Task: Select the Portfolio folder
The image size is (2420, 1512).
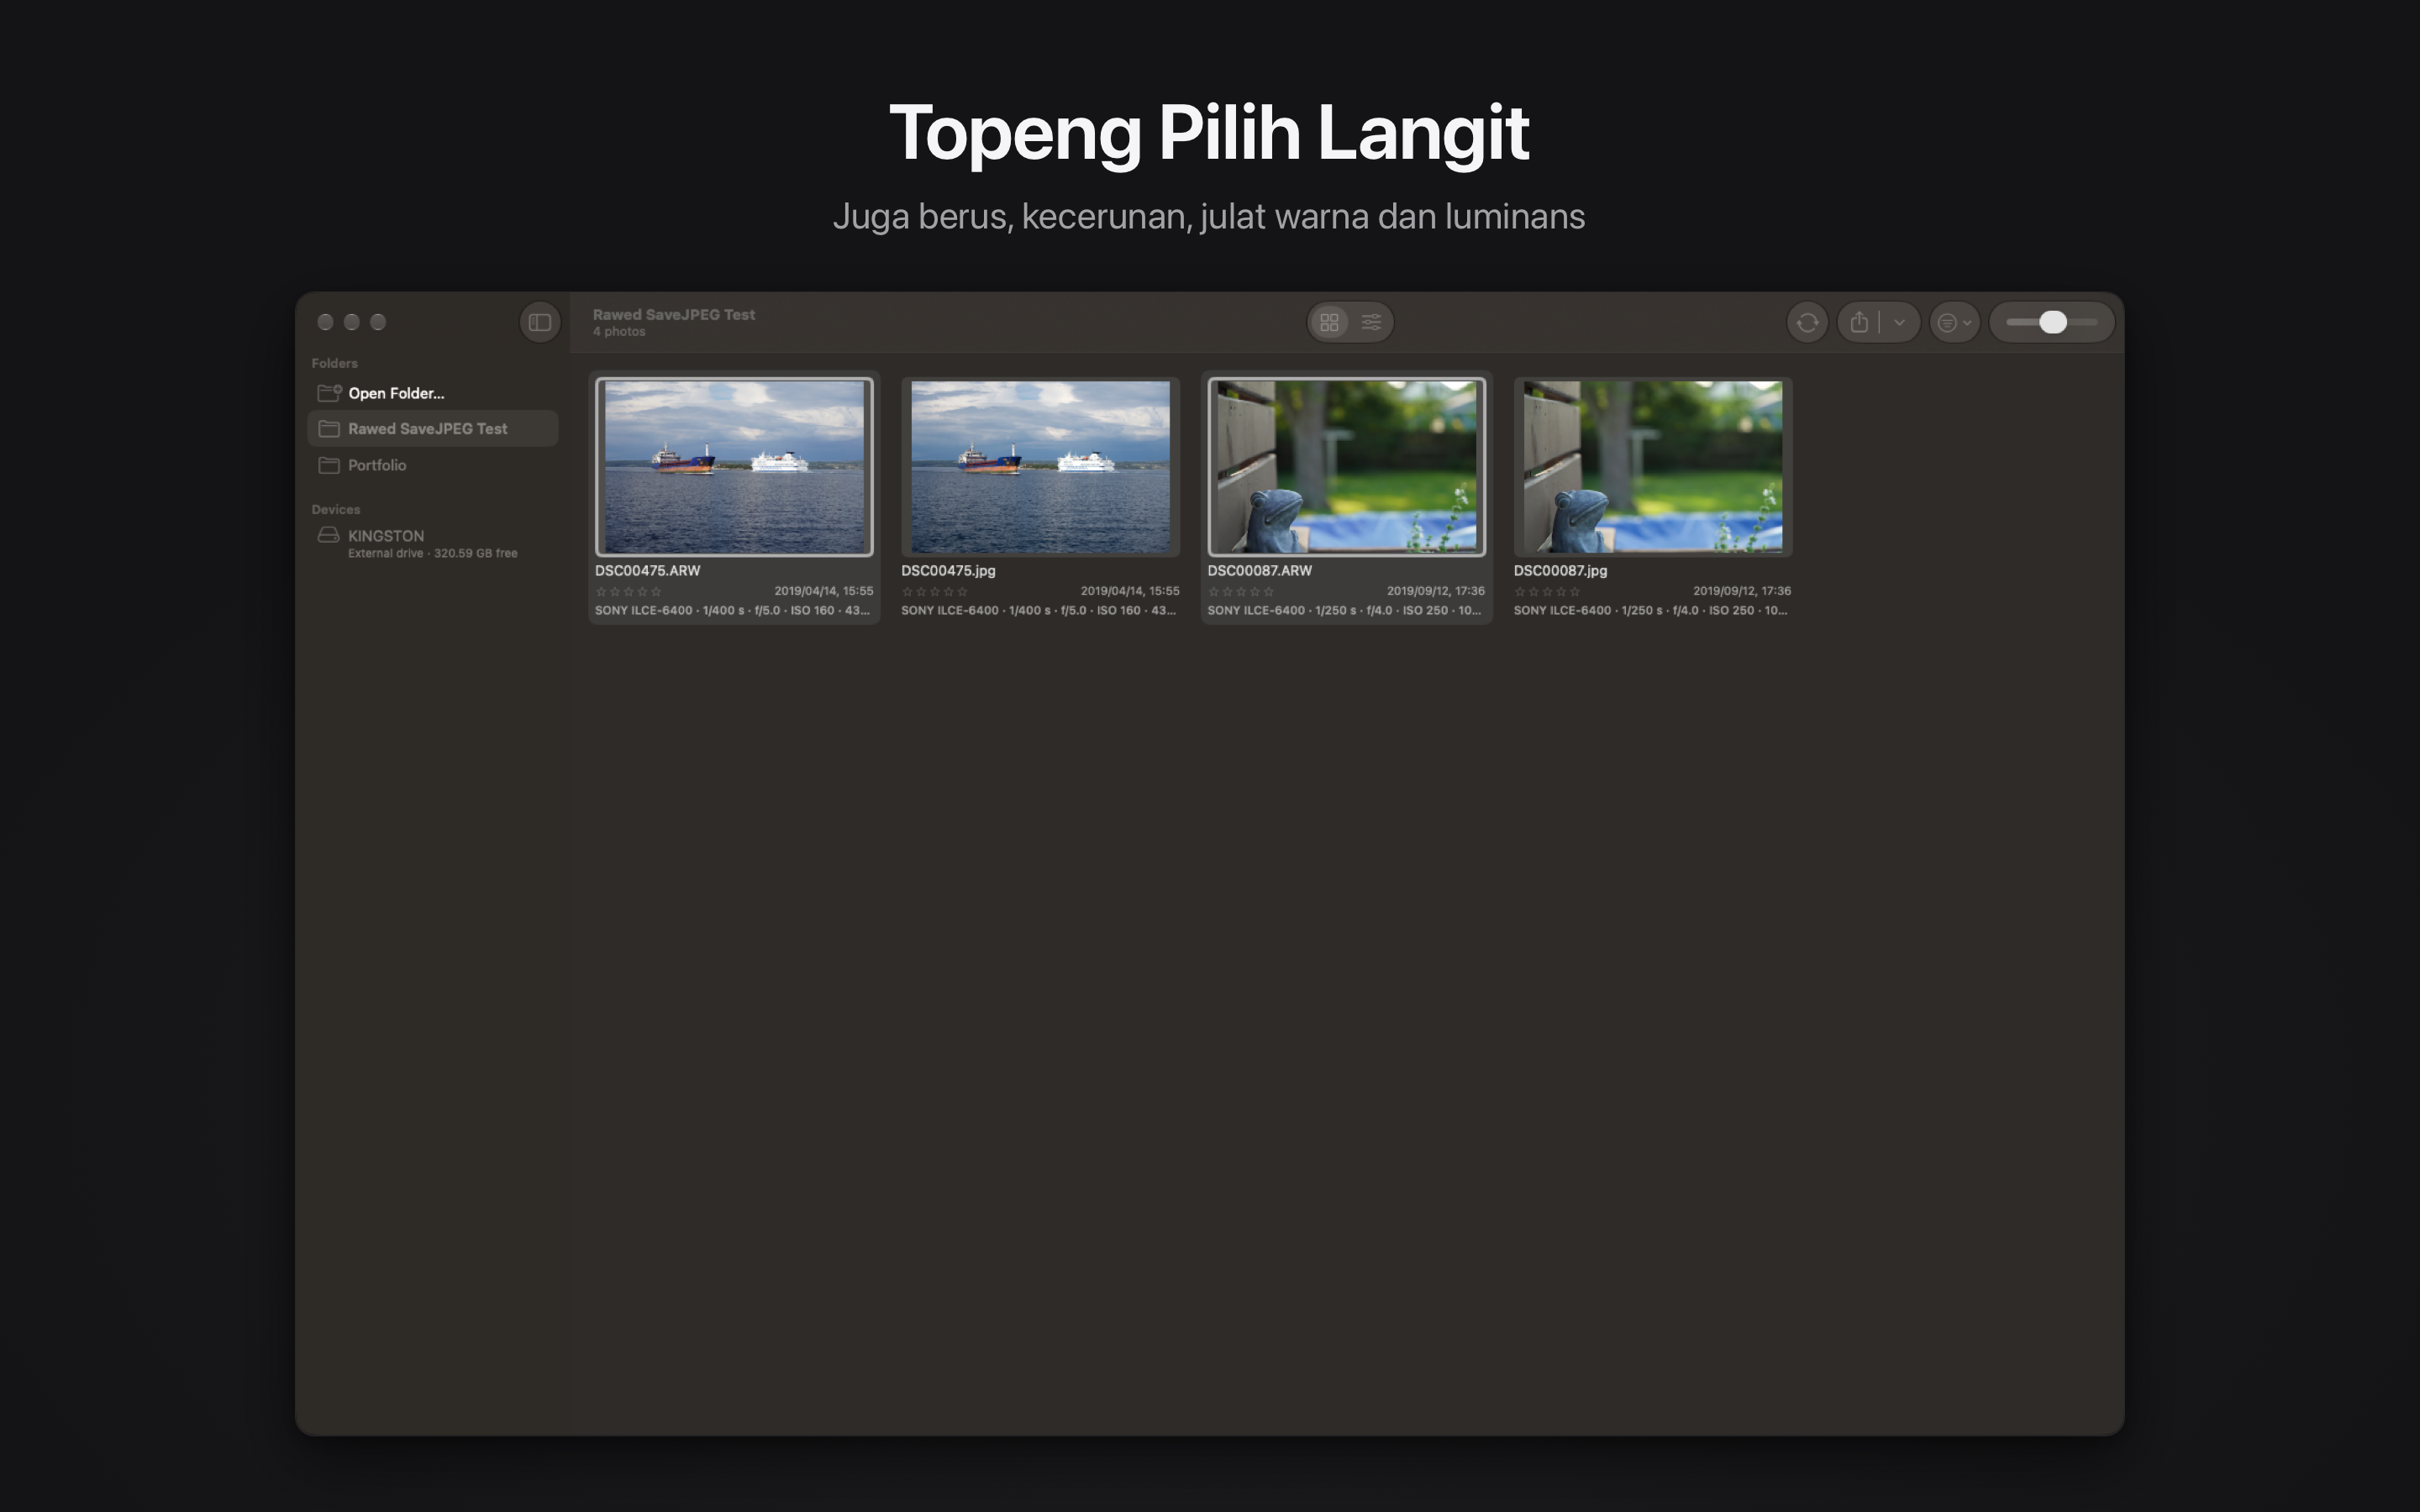Action: [x=433, y=465]
